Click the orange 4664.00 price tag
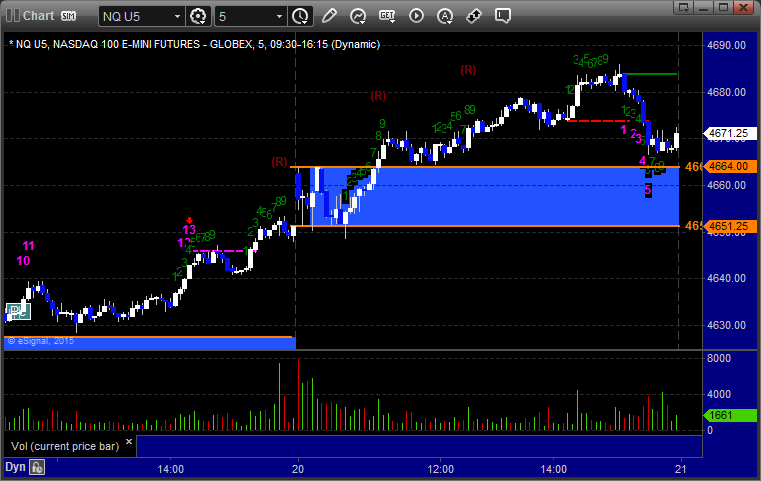 (x=729, y=166)
